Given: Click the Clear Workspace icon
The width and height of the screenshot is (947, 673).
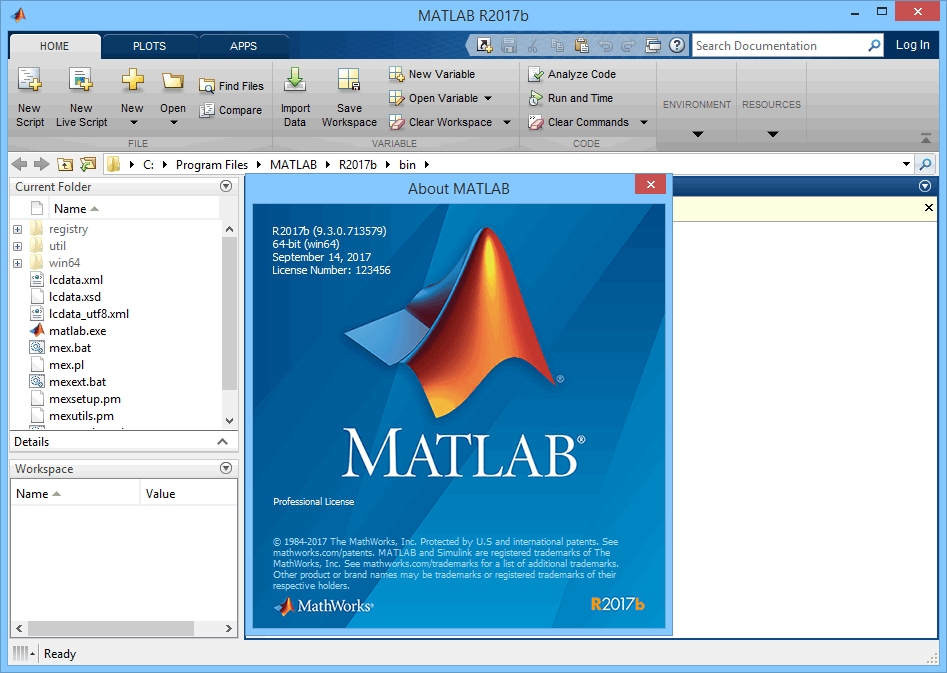Looking at the screenshot, I should coord(397,122).
